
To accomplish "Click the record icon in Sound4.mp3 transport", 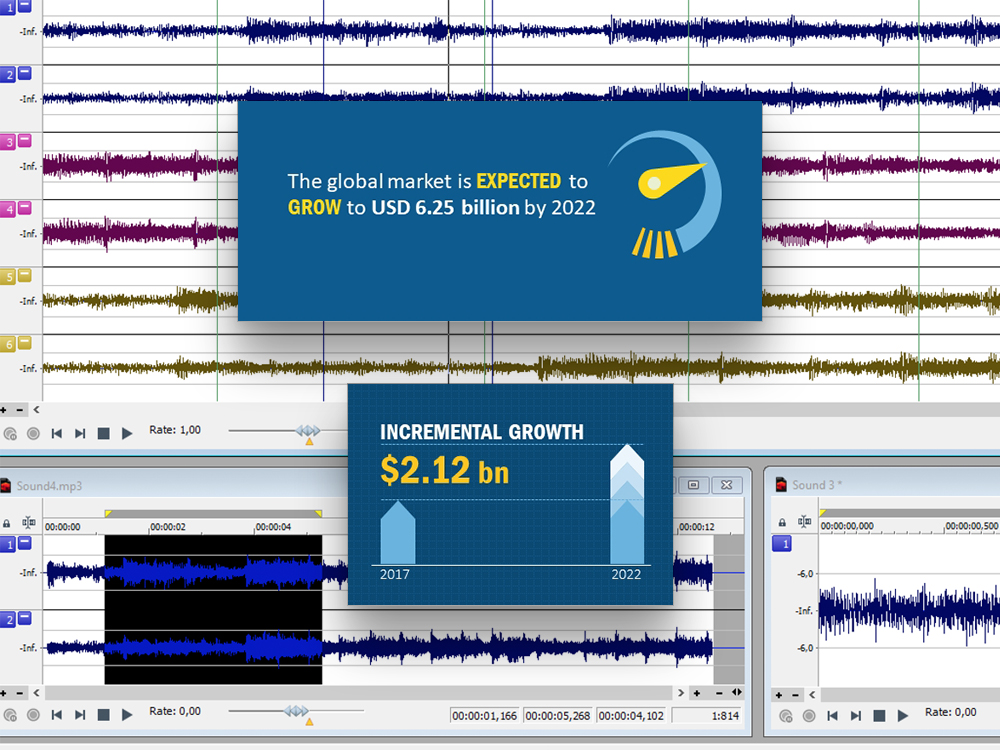I will (x=33, y=713).
